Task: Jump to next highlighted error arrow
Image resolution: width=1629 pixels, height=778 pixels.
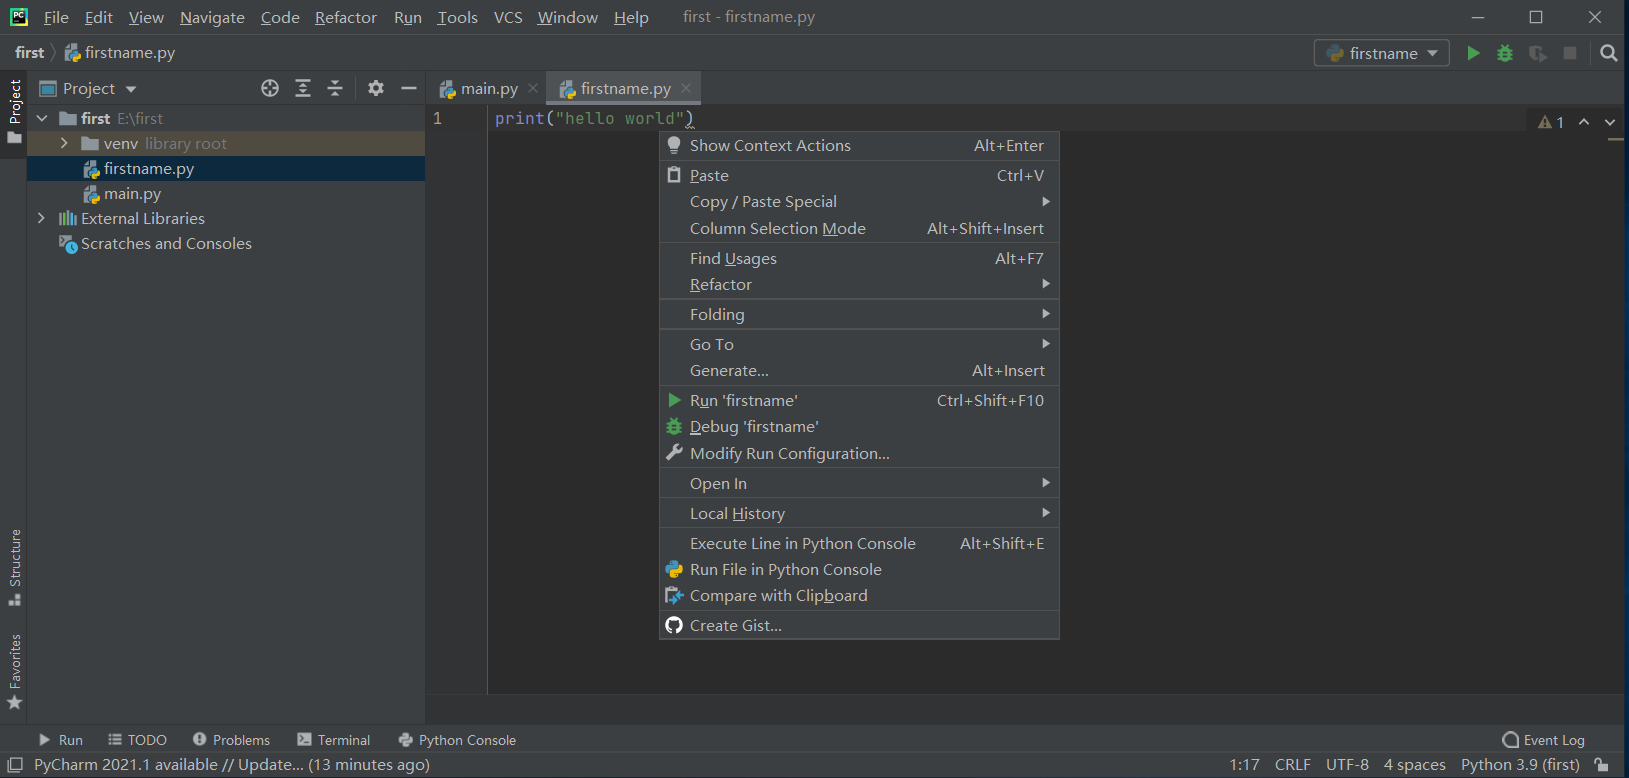Action: [1610, 122]
